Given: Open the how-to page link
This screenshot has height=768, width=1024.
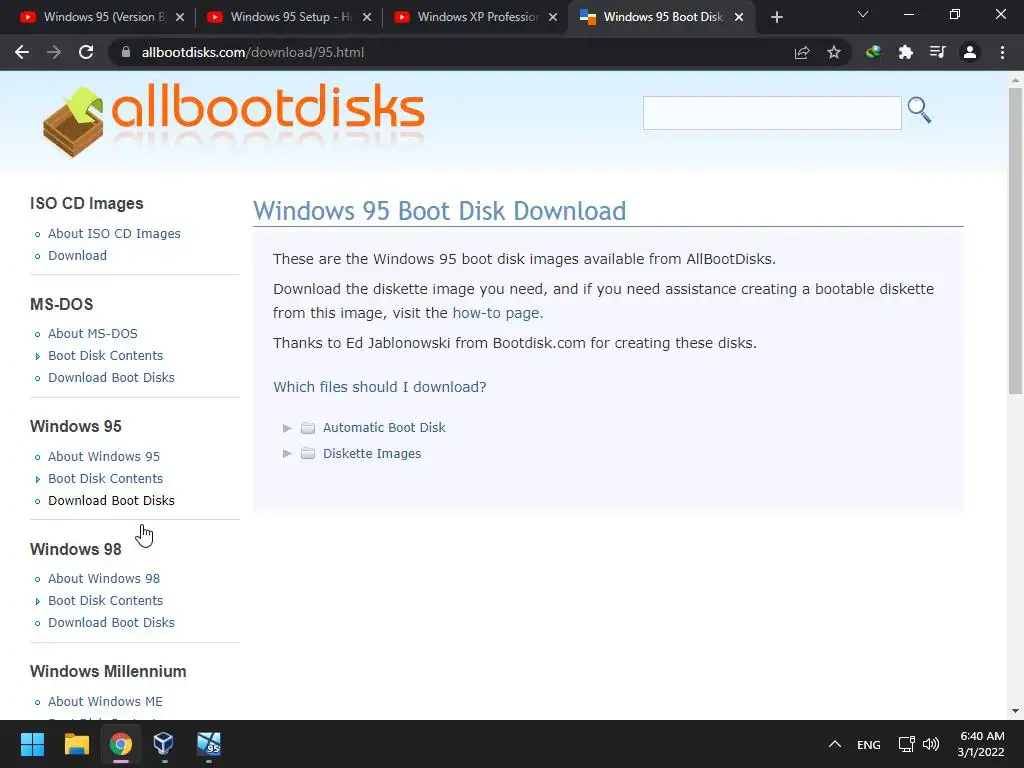Looking at the screenshot, I should [x=496, y=313].
